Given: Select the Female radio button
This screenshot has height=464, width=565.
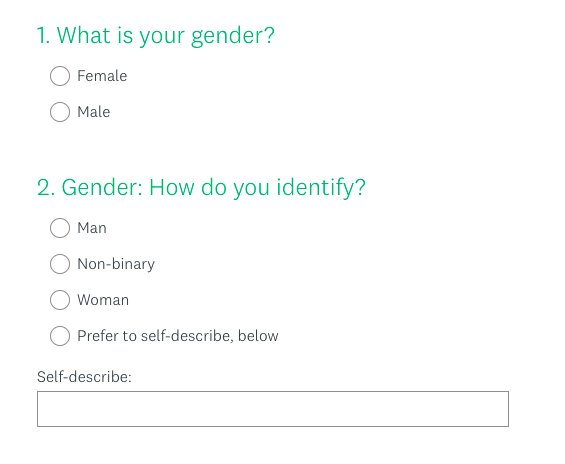Looking at the screenshot, I should [x=60, y=76].
